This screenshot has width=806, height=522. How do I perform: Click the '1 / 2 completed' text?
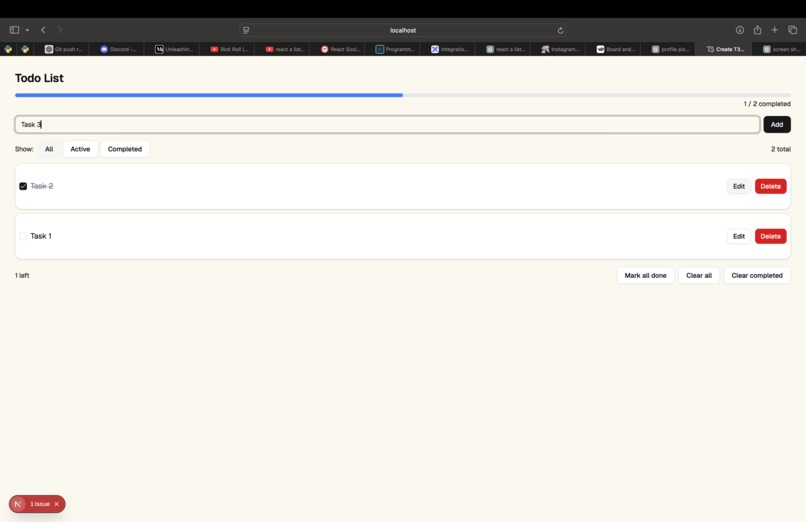[x=767, y=104]
